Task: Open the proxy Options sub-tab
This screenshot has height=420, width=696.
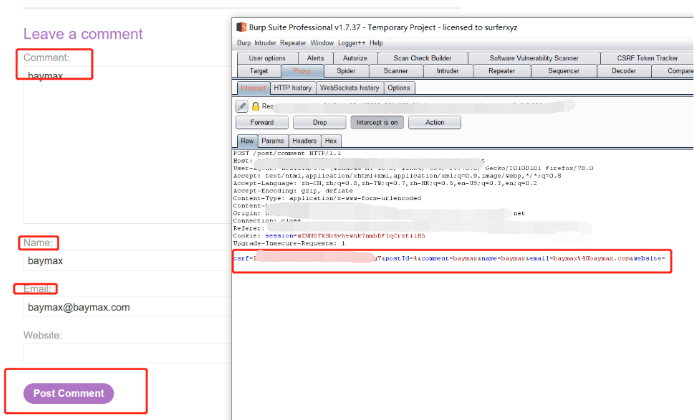Action: click(x=399, y=88)
